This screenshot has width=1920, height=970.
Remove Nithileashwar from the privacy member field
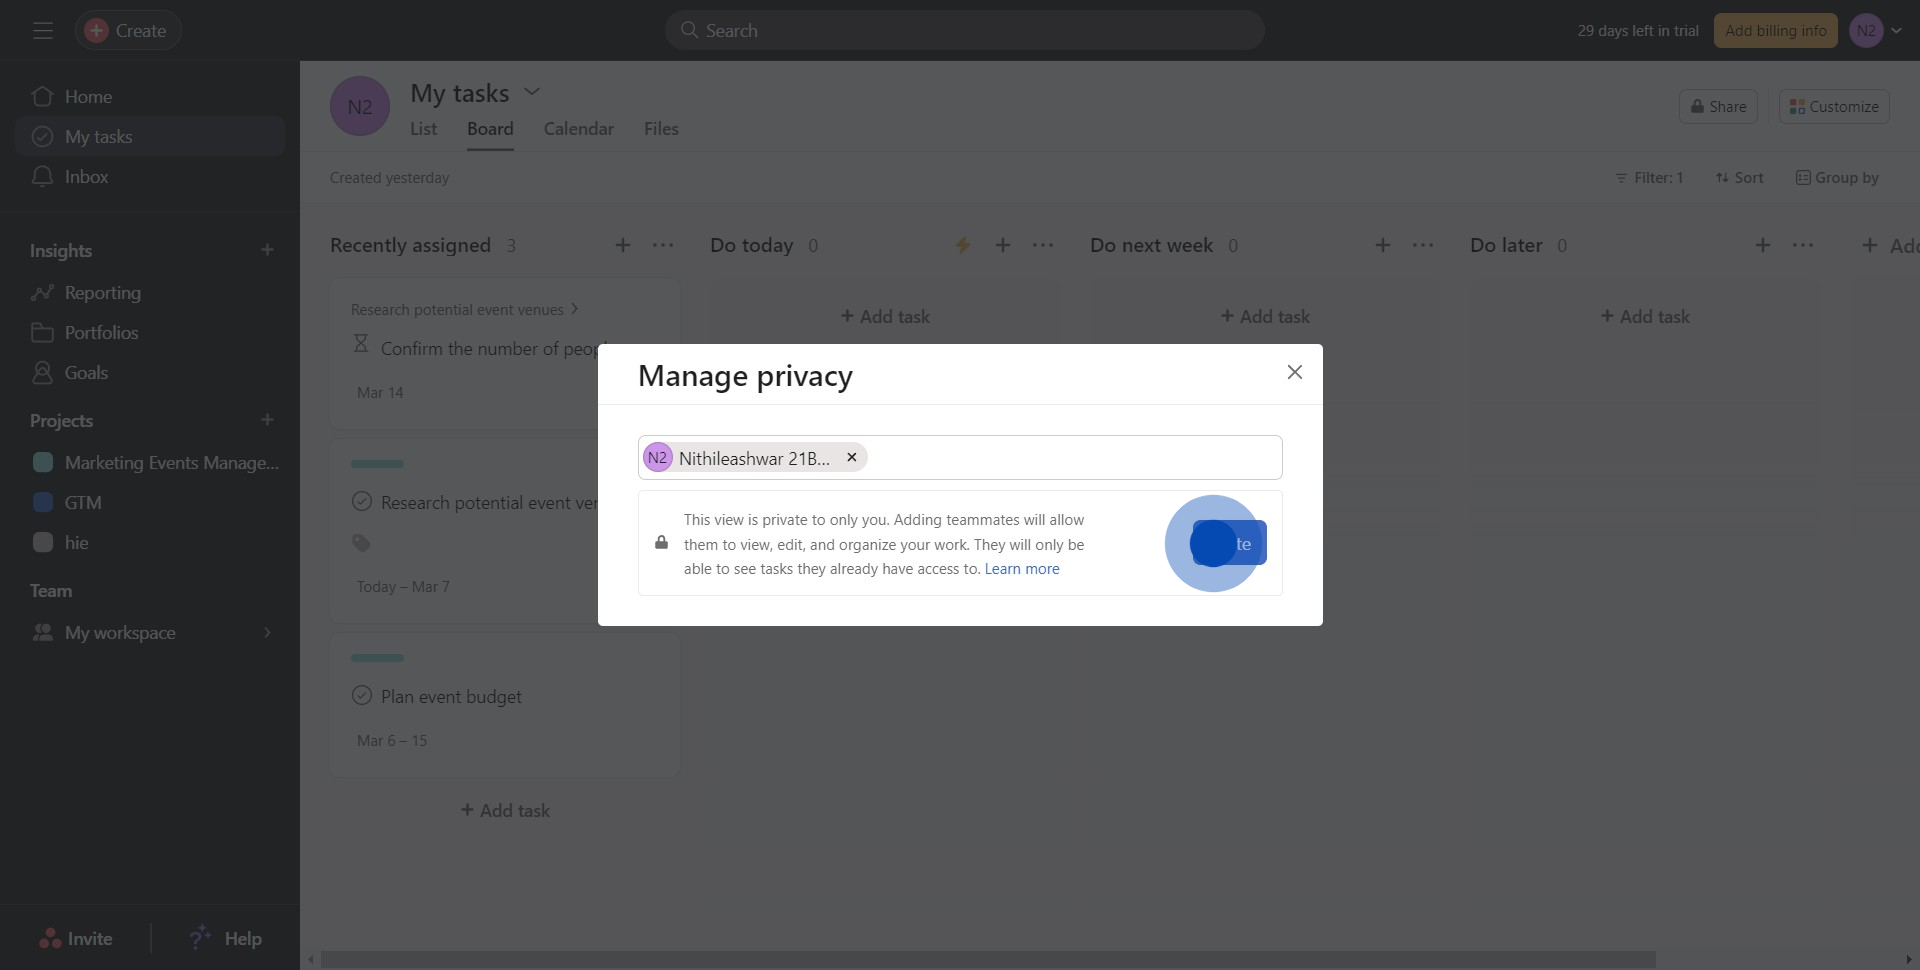pos(852,457)
